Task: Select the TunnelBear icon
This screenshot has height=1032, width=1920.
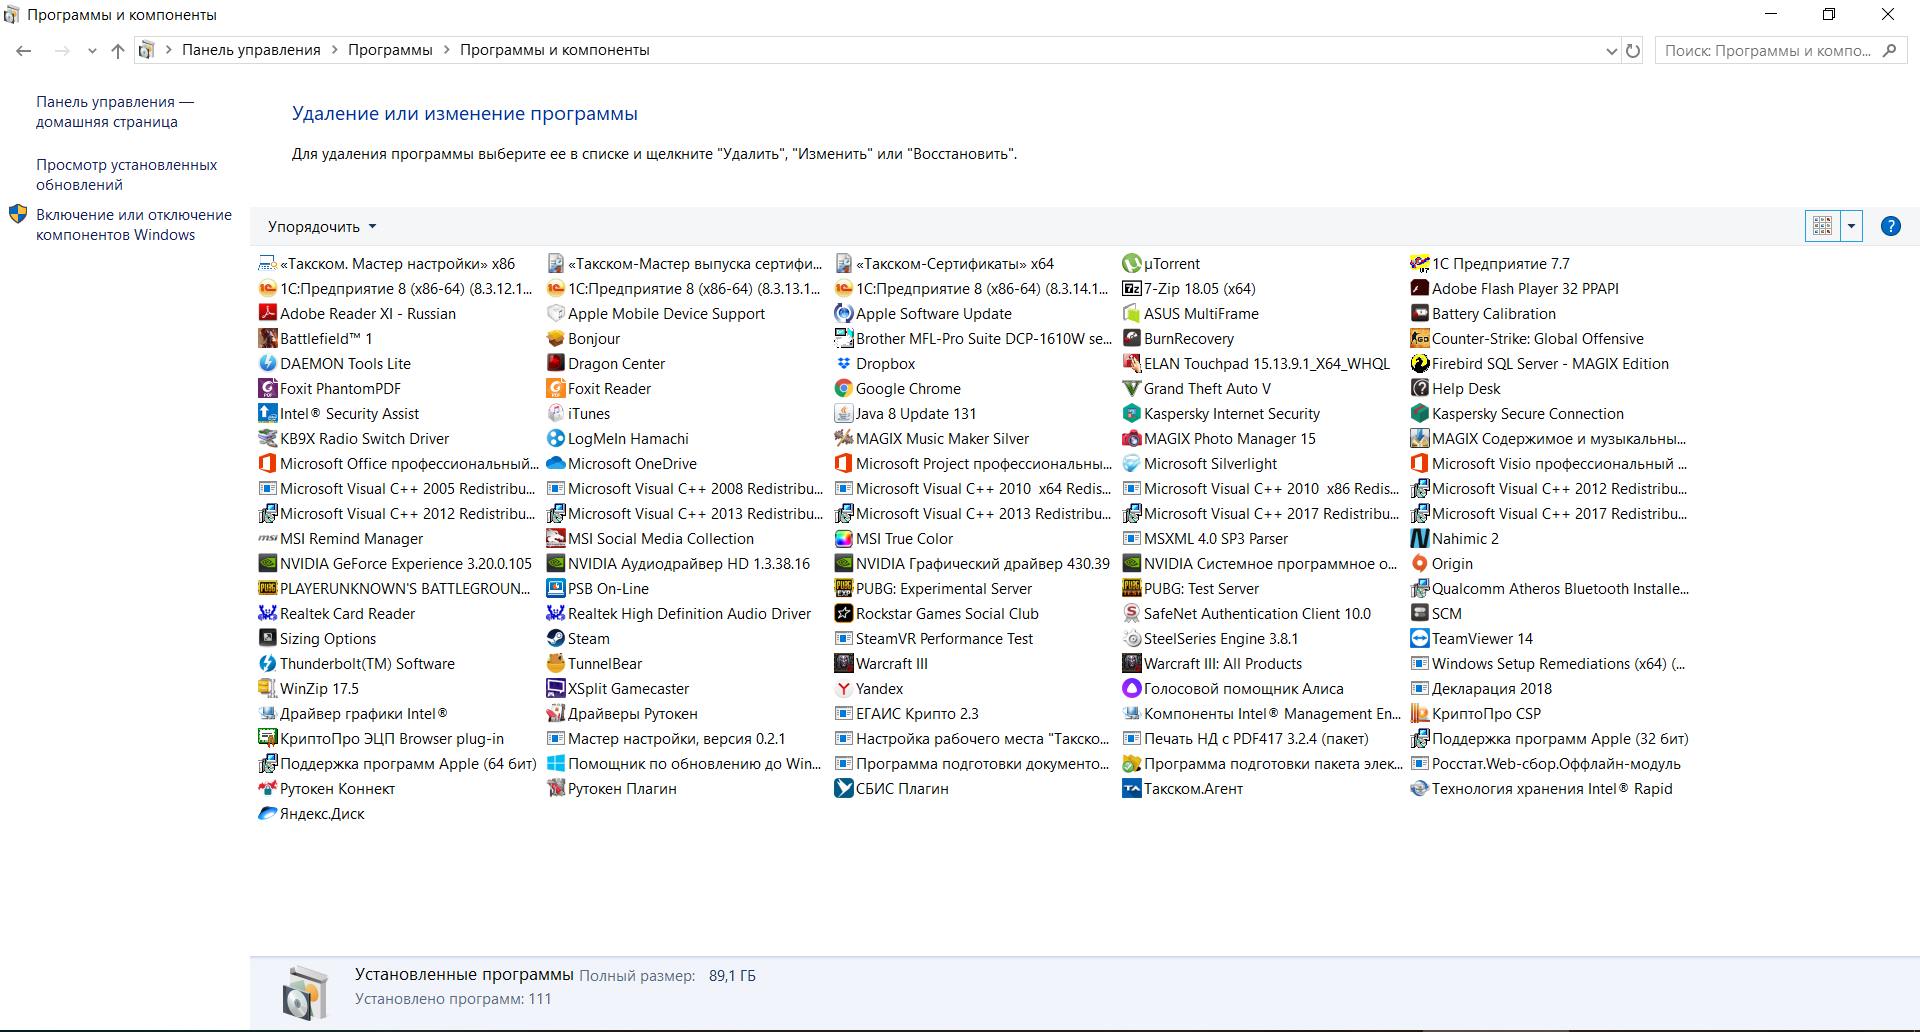Action: (x=556, y=664)
